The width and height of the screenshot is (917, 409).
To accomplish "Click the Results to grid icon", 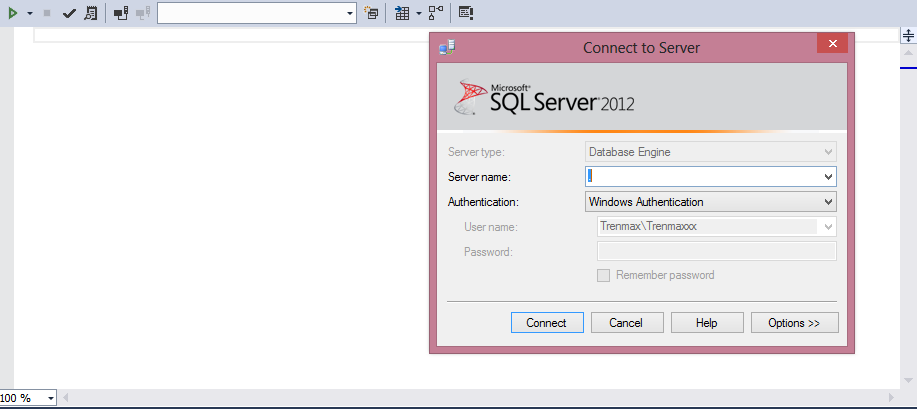I will pos(402,13).
